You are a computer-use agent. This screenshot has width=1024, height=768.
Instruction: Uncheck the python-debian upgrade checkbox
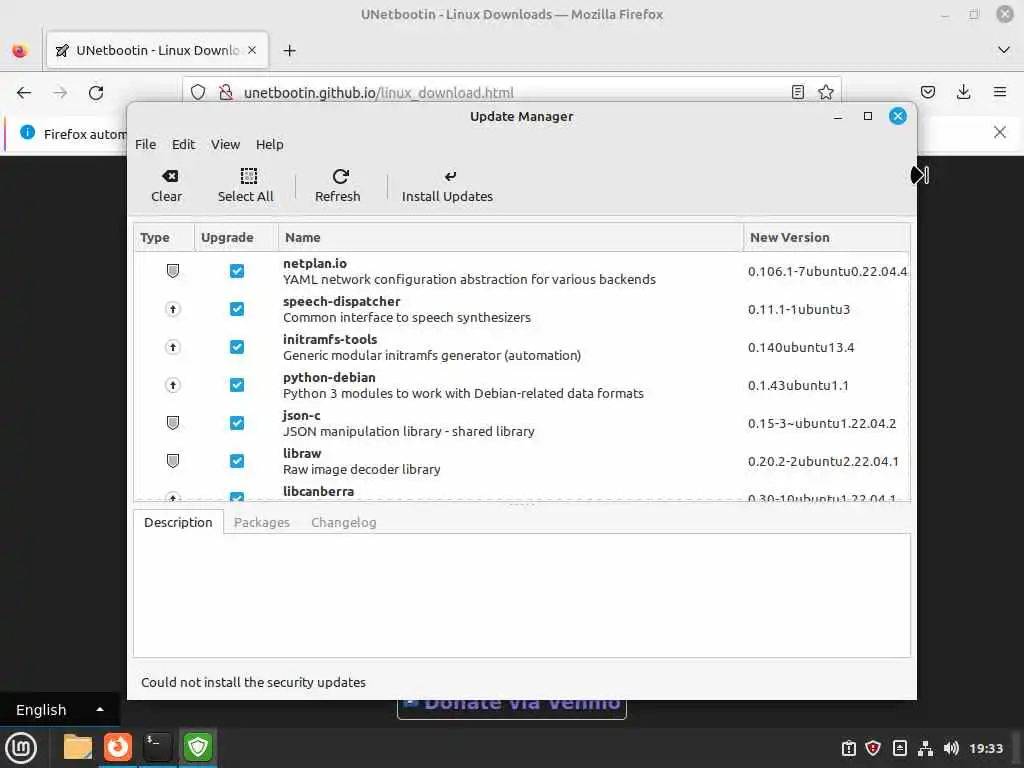pyautogui.click(x=237, y=385)
